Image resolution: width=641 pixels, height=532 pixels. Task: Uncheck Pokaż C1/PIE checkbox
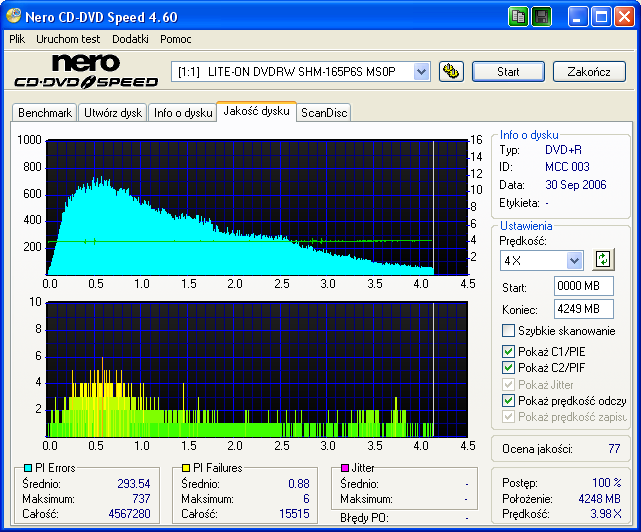508,351
